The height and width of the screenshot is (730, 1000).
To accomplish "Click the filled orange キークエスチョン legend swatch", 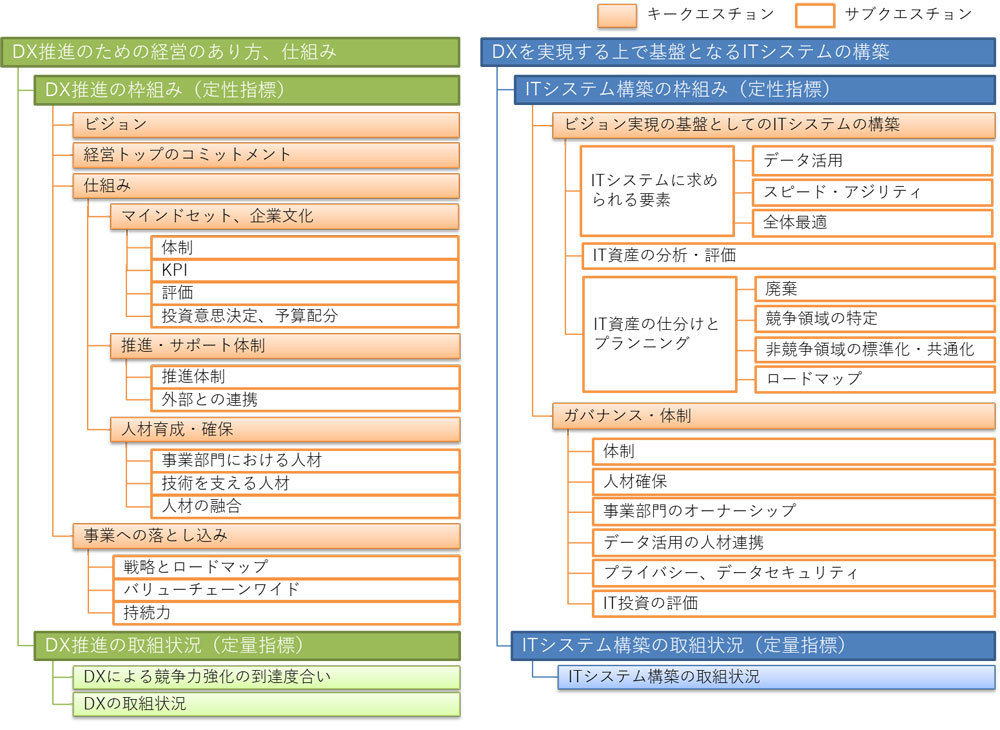I will click(x=616, y=15).
